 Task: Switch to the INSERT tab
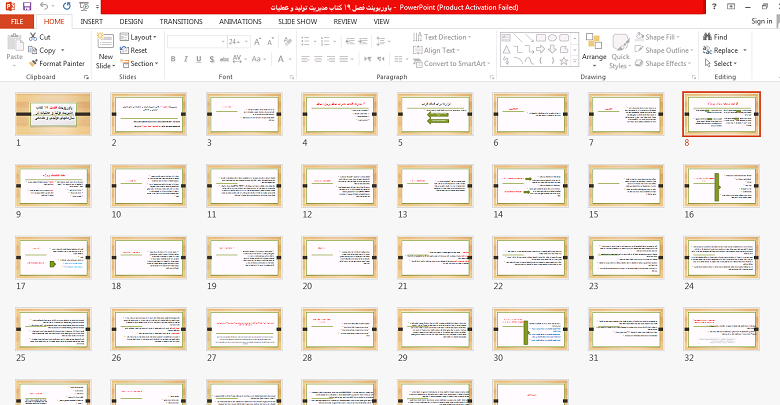coord(92,21)
